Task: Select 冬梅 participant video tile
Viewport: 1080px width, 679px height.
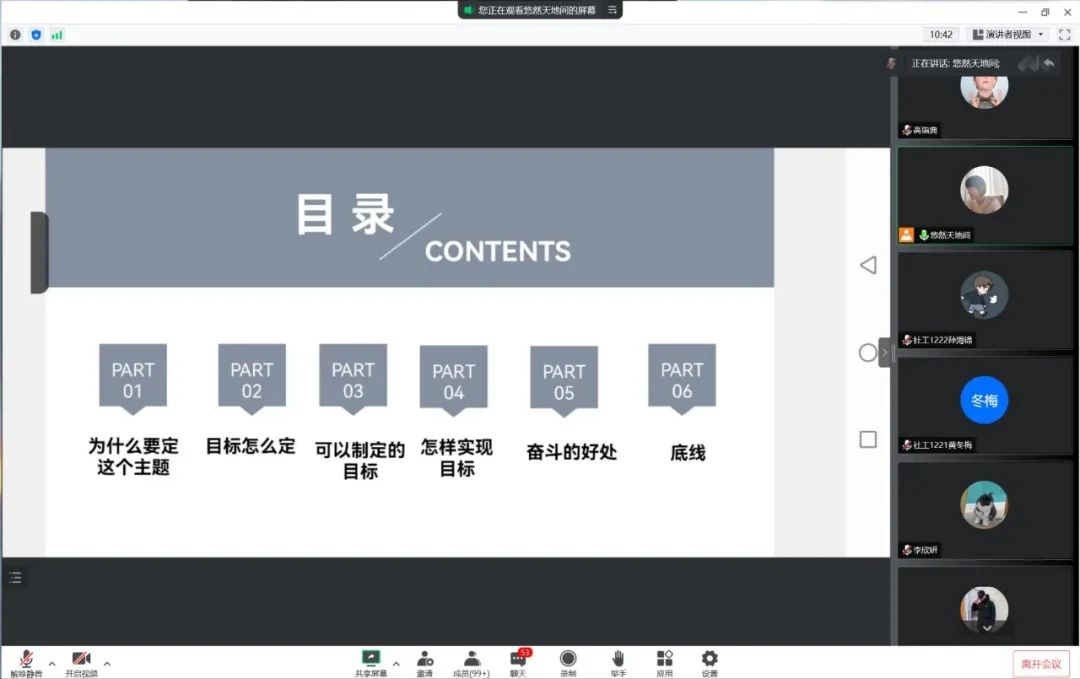Action: 984,401
